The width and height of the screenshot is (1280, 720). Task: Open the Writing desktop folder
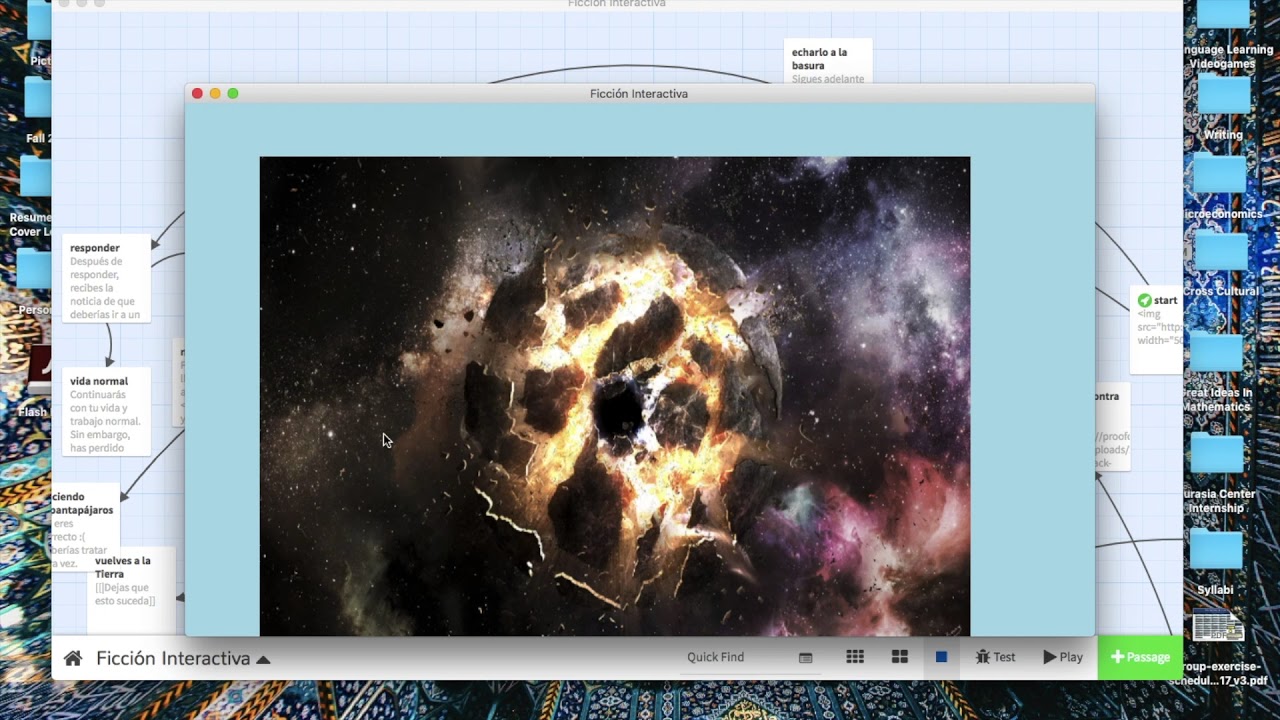click(1223, 105)
